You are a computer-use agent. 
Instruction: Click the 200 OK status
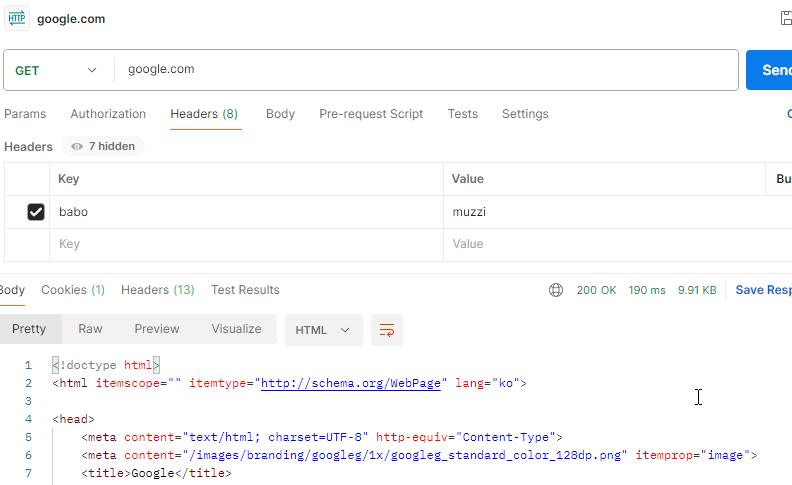click(x=597, y=290)
